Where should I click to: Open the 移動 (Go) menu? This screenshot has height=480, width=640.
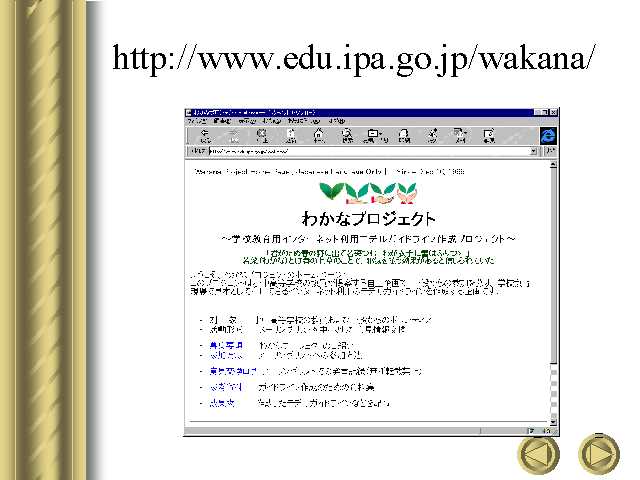tap(271, 121)
